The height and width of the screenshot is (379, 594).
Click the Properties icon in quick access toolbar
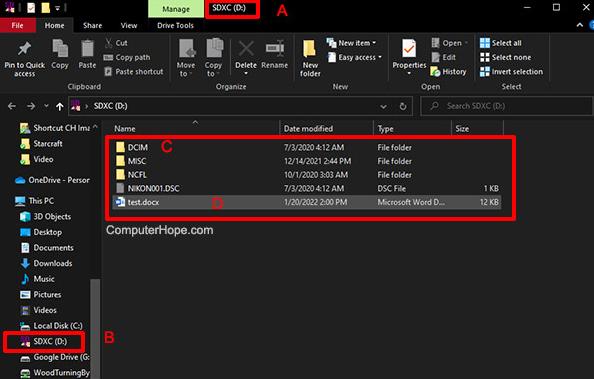31,8
